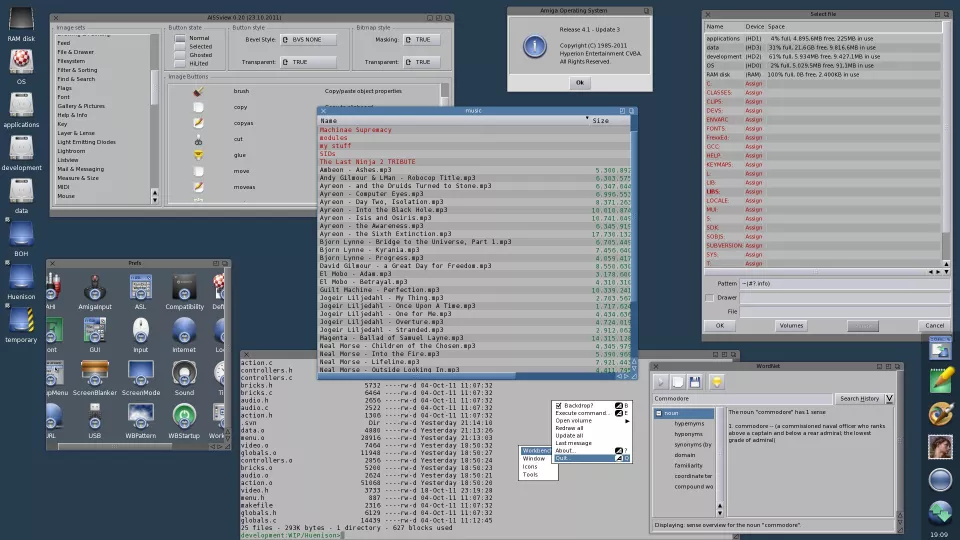Launch the AmigaInput prefs icon
The width and height of the screenshot is (960, 540).
pyautogui.click(x=95, y=289)
